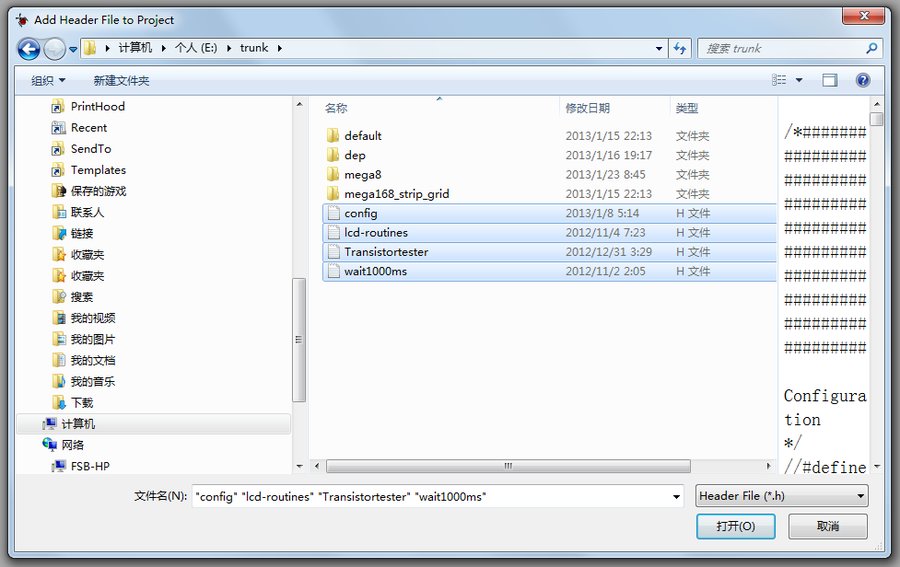This screenshot has width=900, height=567.
Task: Click the 取消 button
Action: [x=827, y=526]
